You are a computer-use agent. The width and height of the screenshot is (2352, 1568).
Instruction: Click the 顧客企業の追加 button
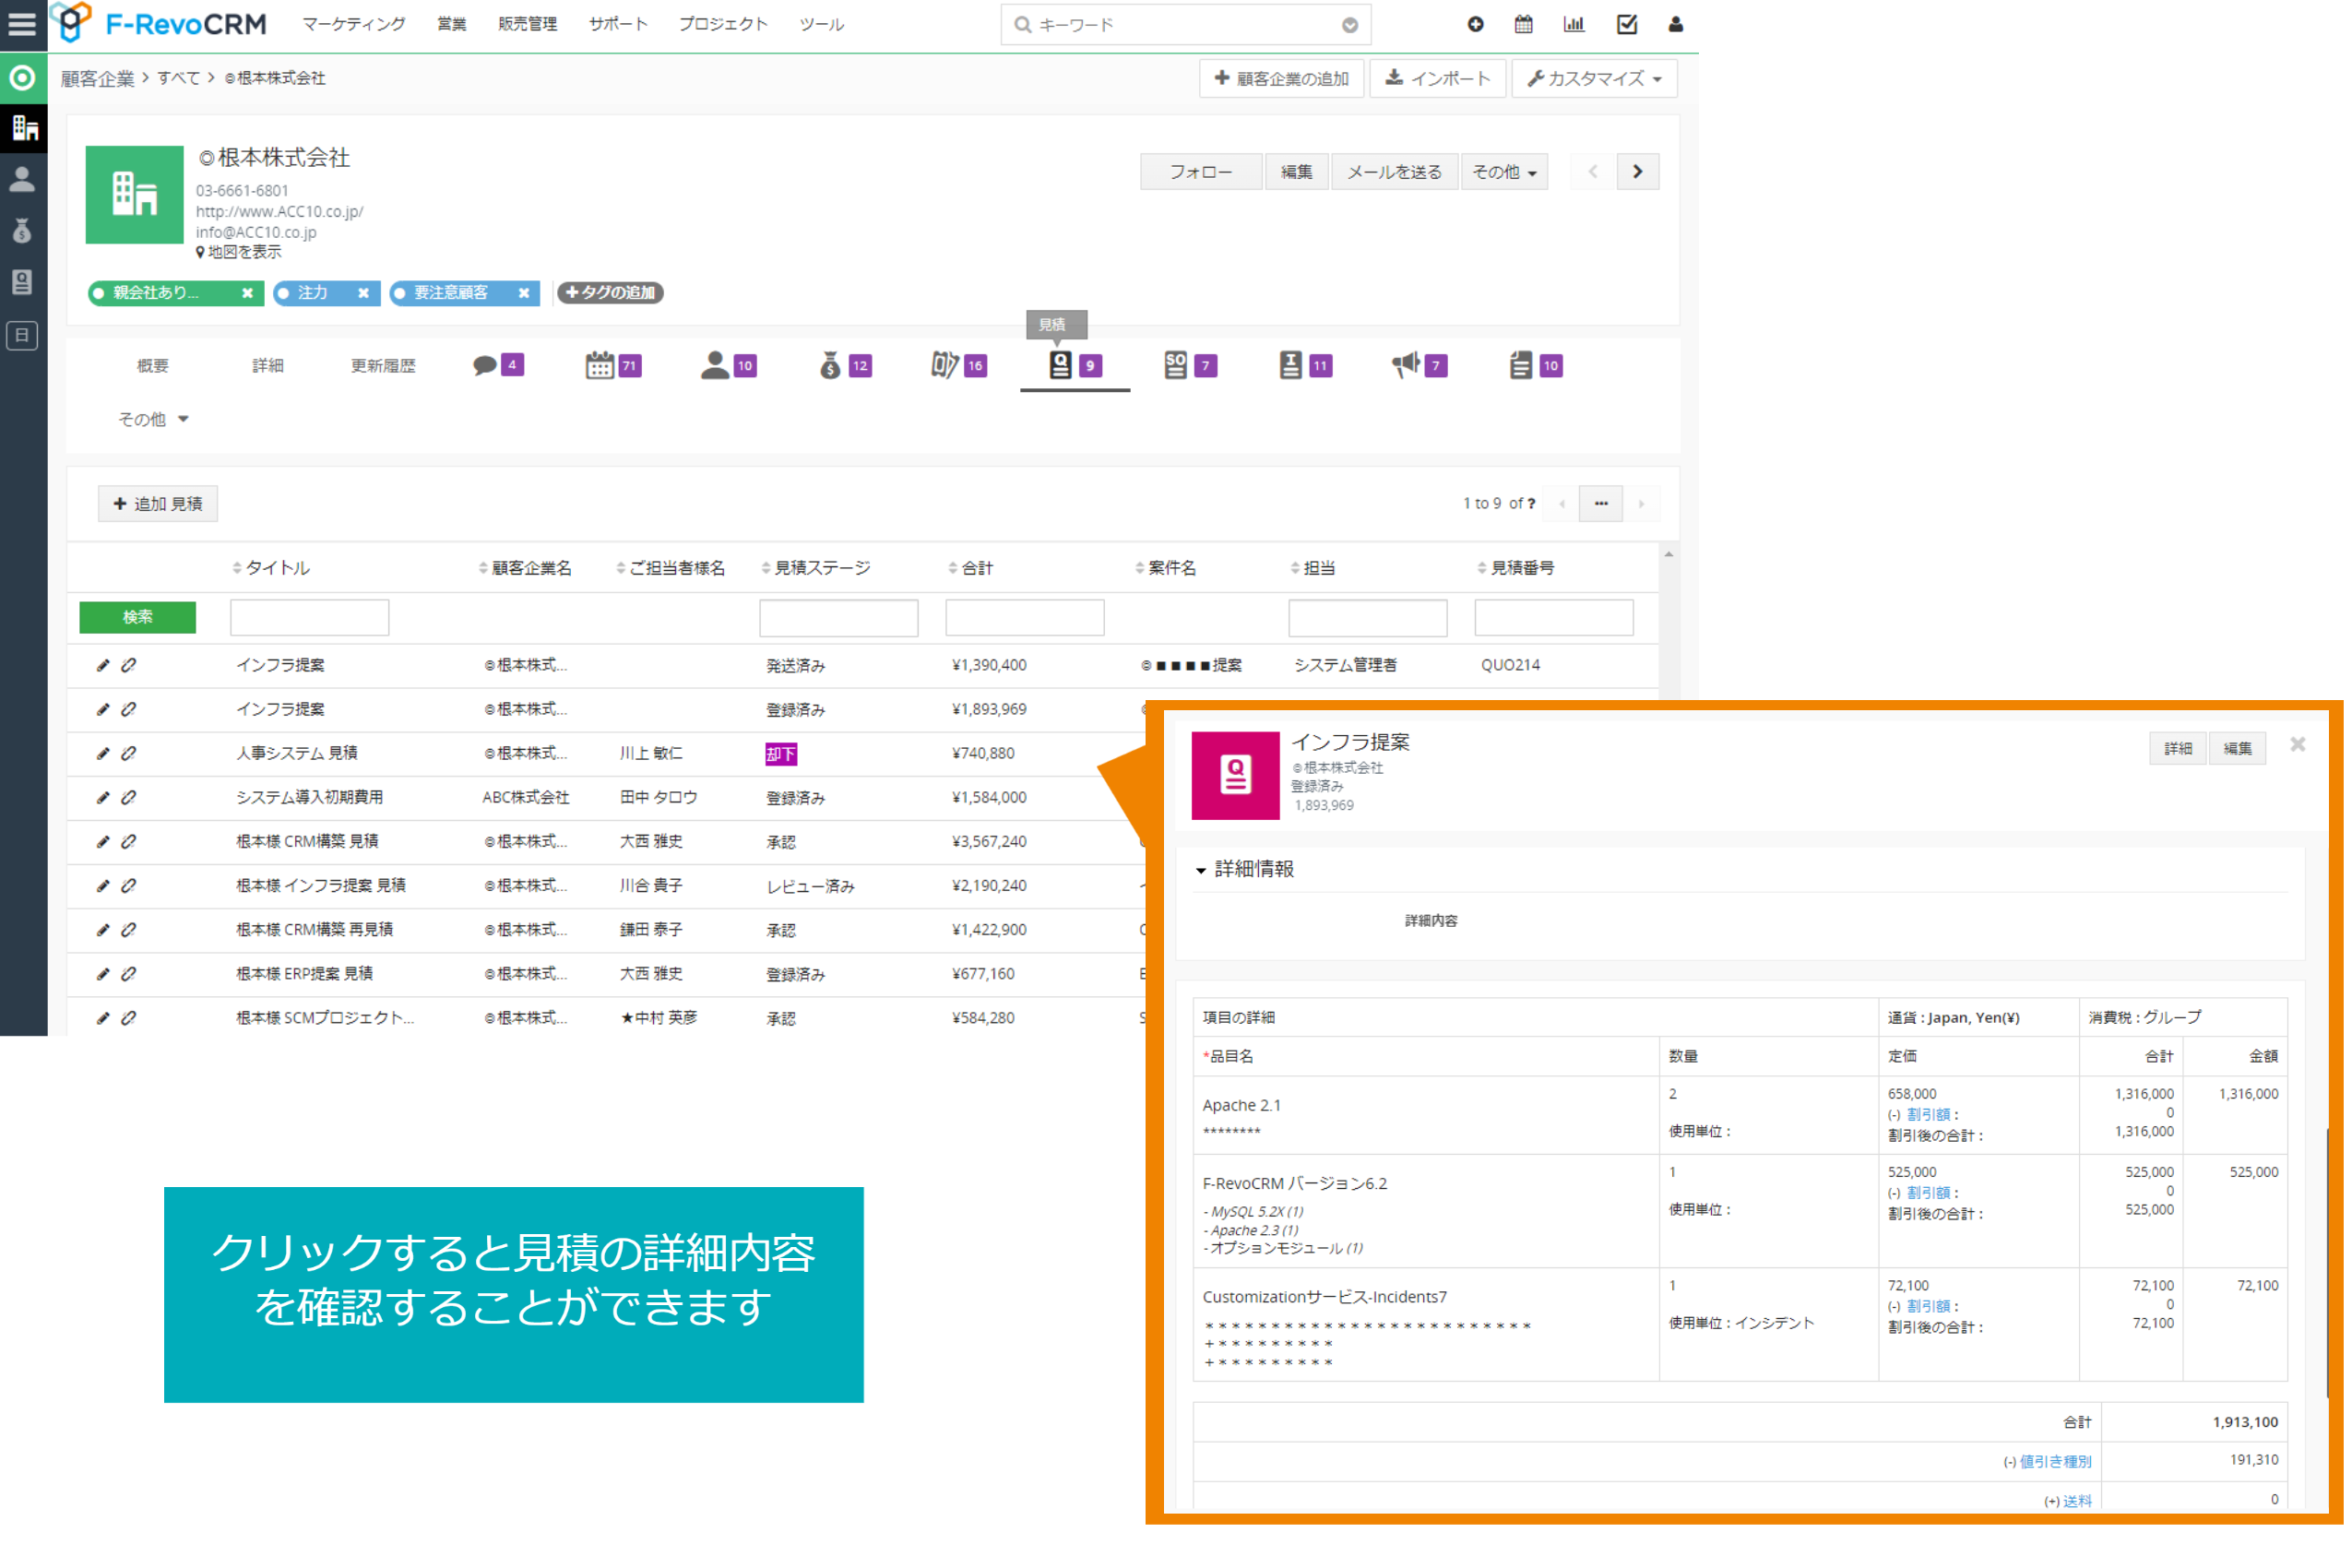coord(1281,78)
